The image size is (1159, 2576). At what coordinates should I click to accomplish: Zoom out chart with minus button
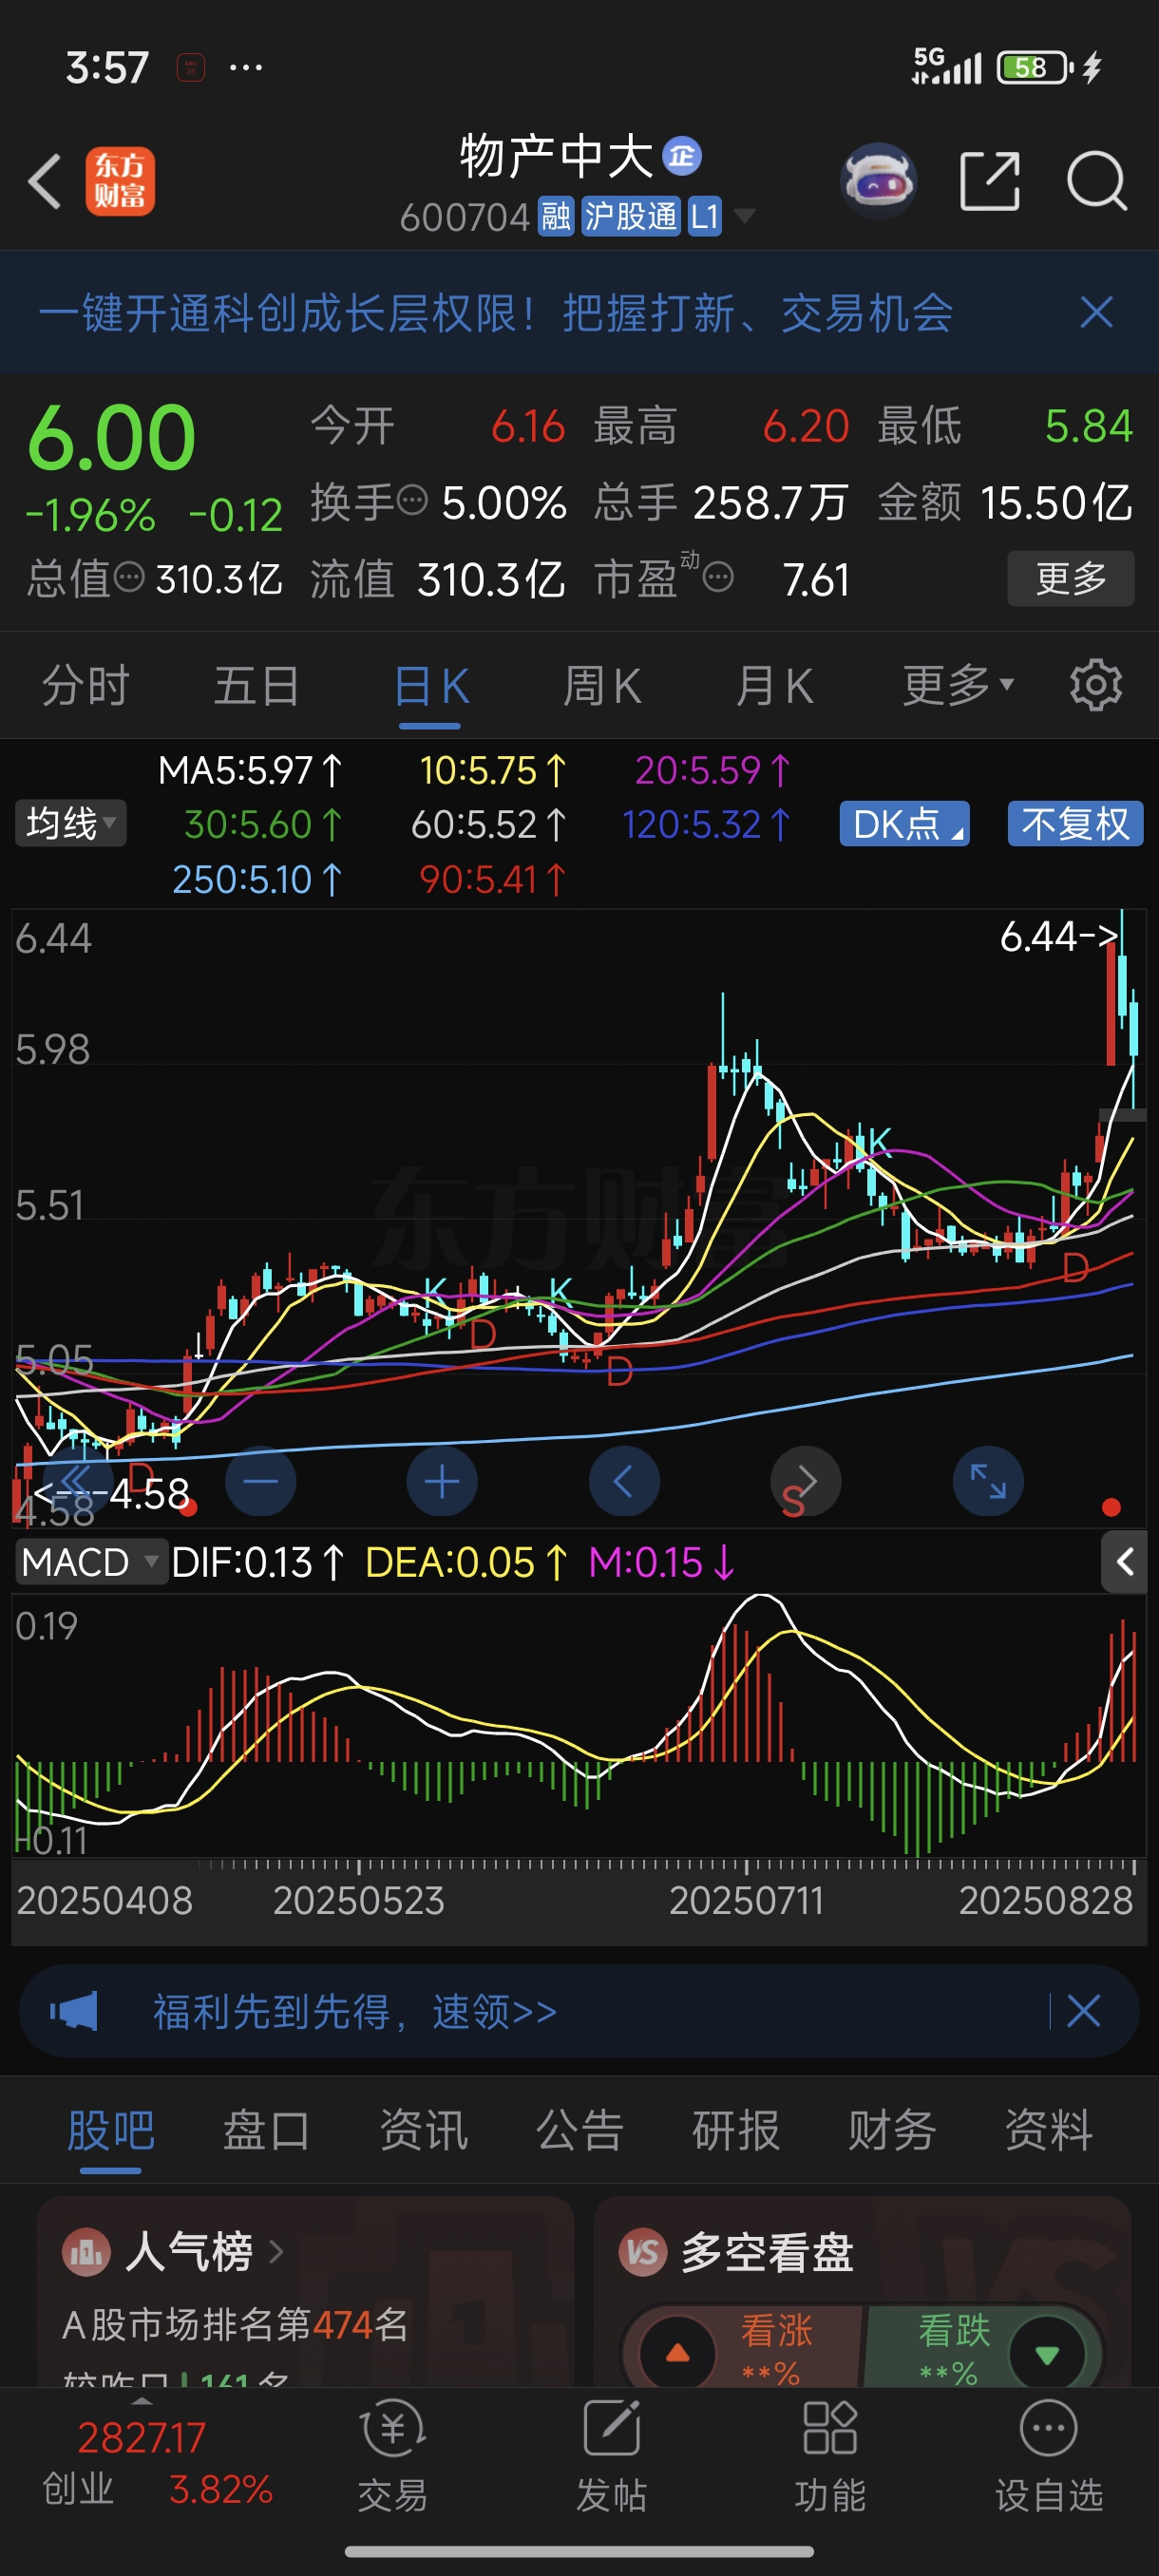[261, 1481]
